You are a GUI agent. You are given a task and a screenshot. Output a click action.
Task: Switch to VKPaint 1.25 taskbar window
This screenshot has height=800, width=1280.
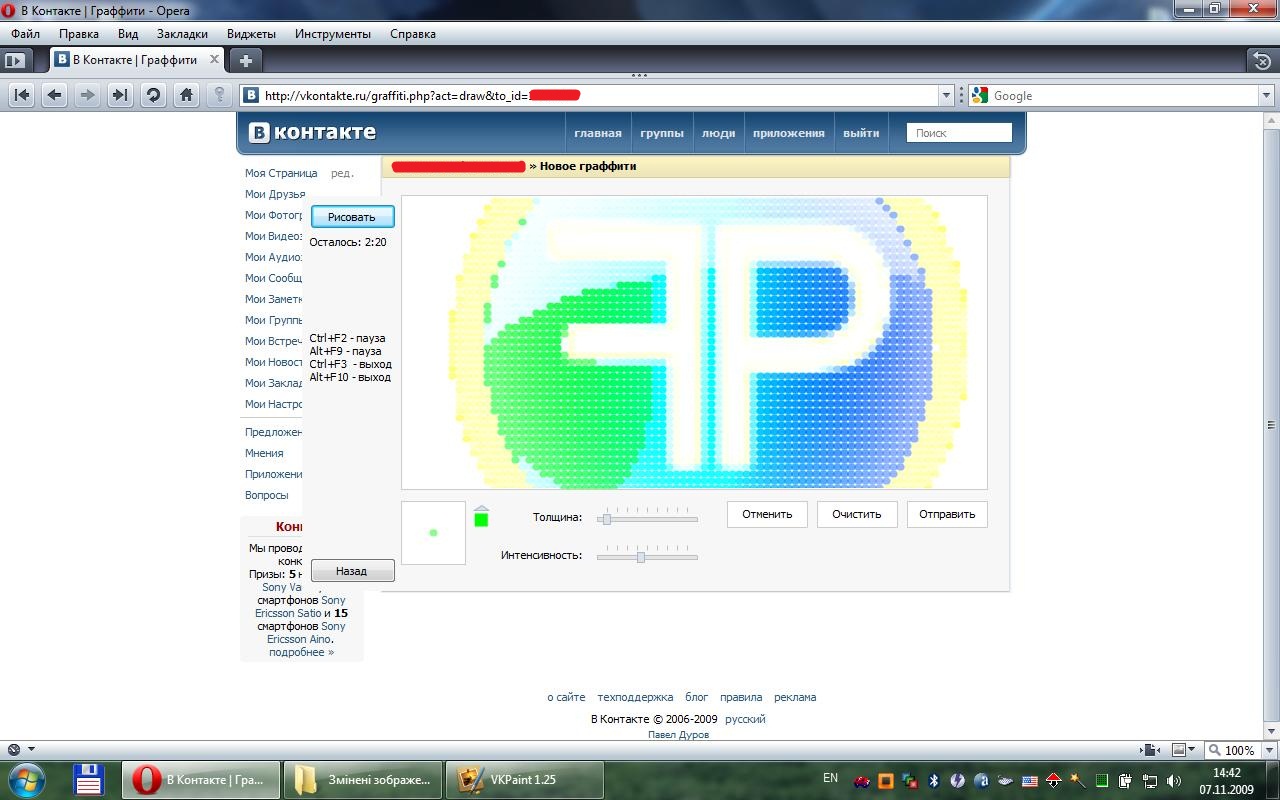point(525,779)
